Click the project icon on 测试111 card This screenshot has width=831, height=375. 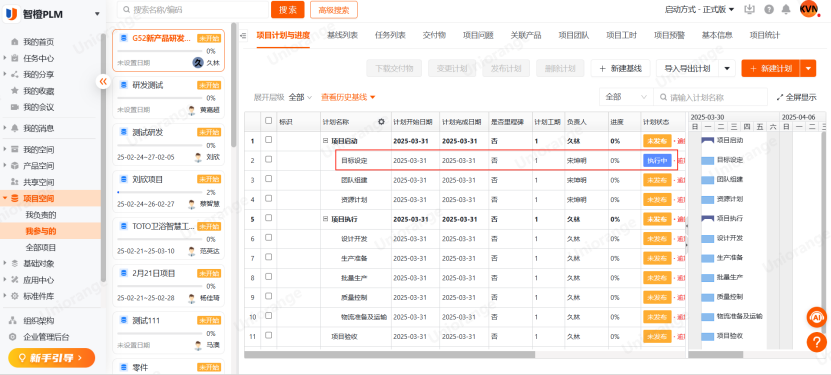124,320
